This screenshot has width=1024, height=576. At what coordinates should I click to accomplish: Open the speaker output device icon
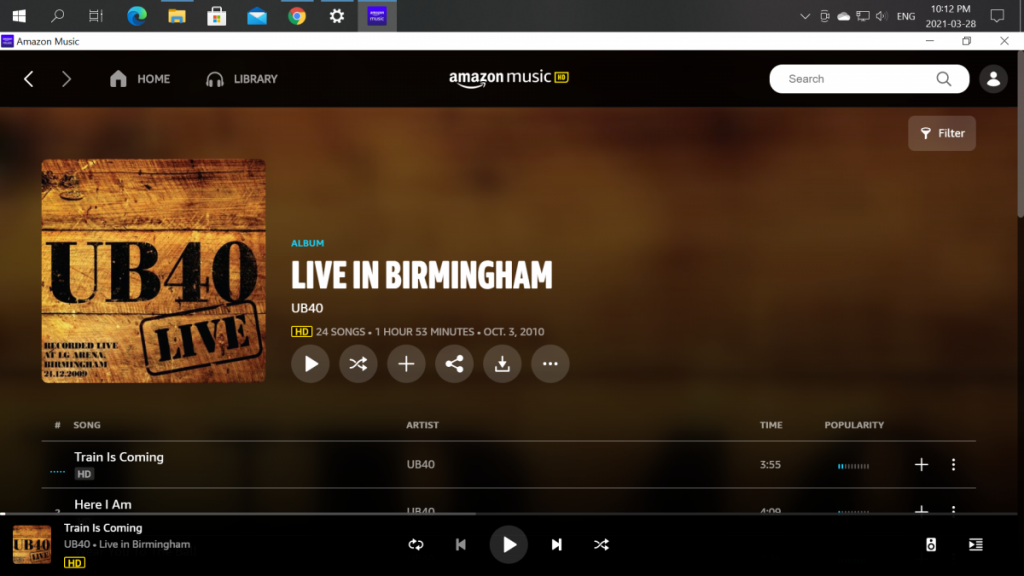point(931,545)
